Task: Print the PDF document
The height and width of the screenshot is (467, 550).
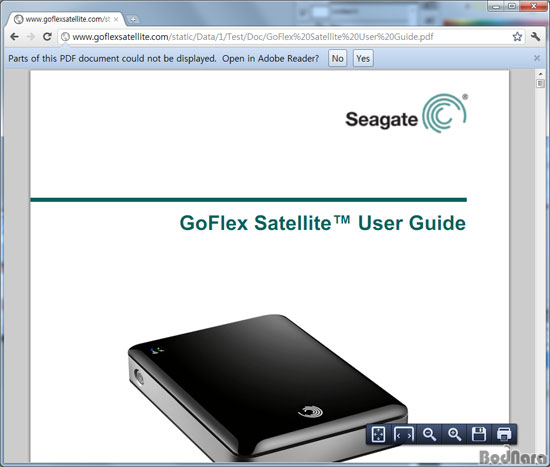Action: click(504, 434)
